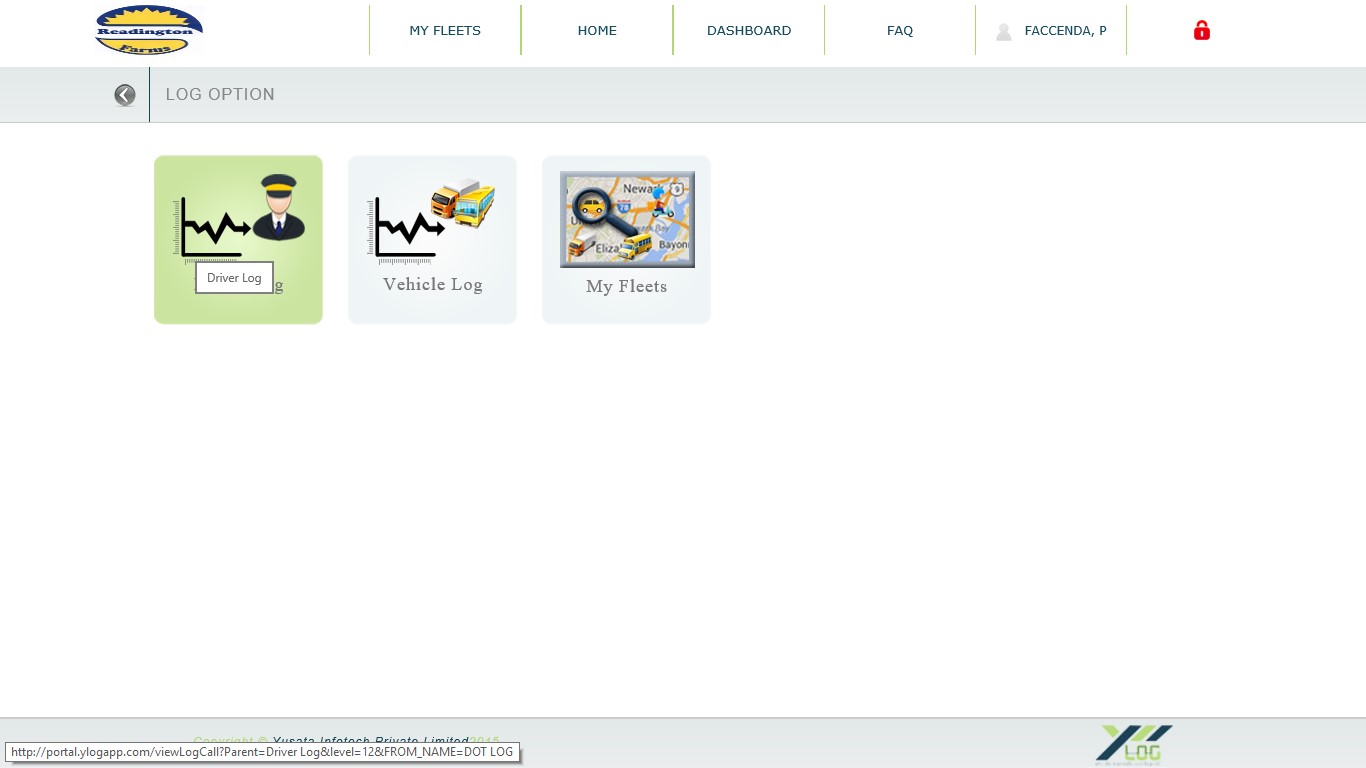Click the Readington Farms logo

click(148, 30)
